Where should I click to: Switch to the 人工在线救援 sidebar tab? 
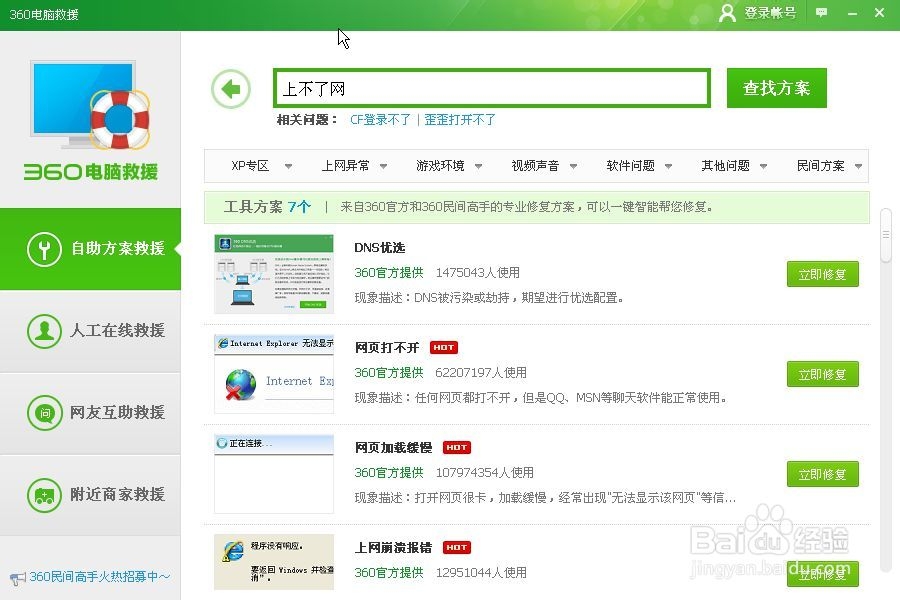click(90, 331)
